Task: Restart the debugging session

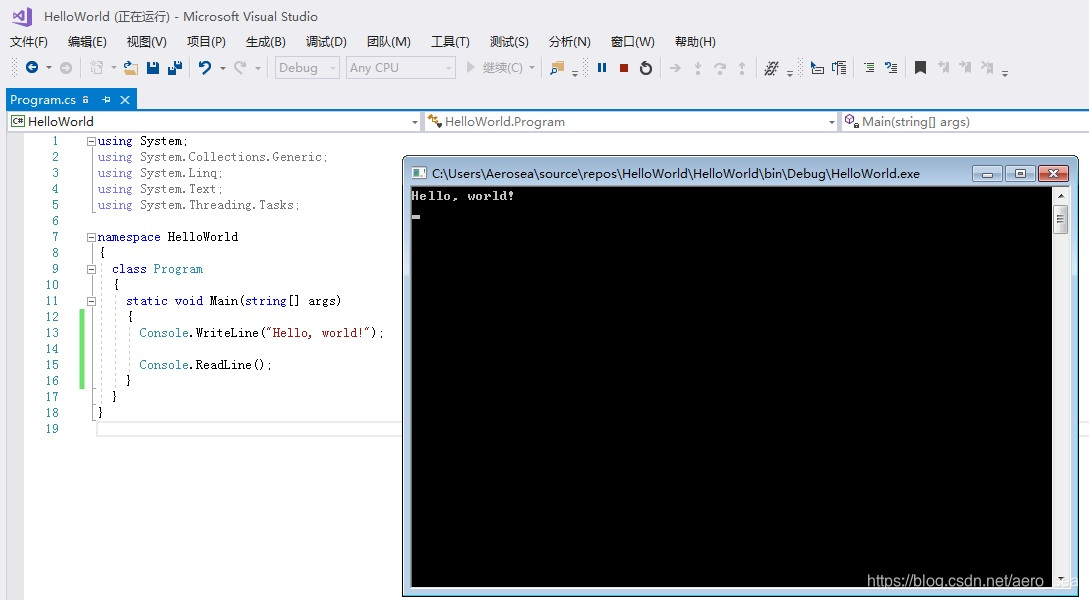Action: coord(646,67)
